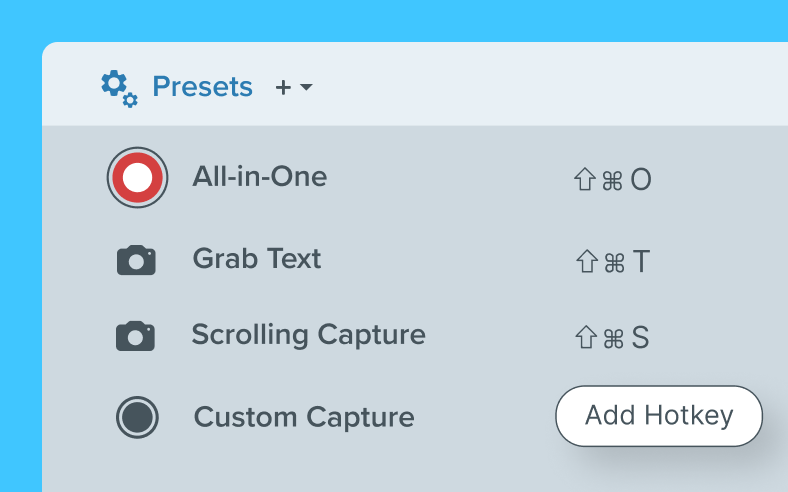The height and width of the screenshot is (492, 788).
Task: Click the All-in-One hotkey shortcut
Action: click(611, 180)
